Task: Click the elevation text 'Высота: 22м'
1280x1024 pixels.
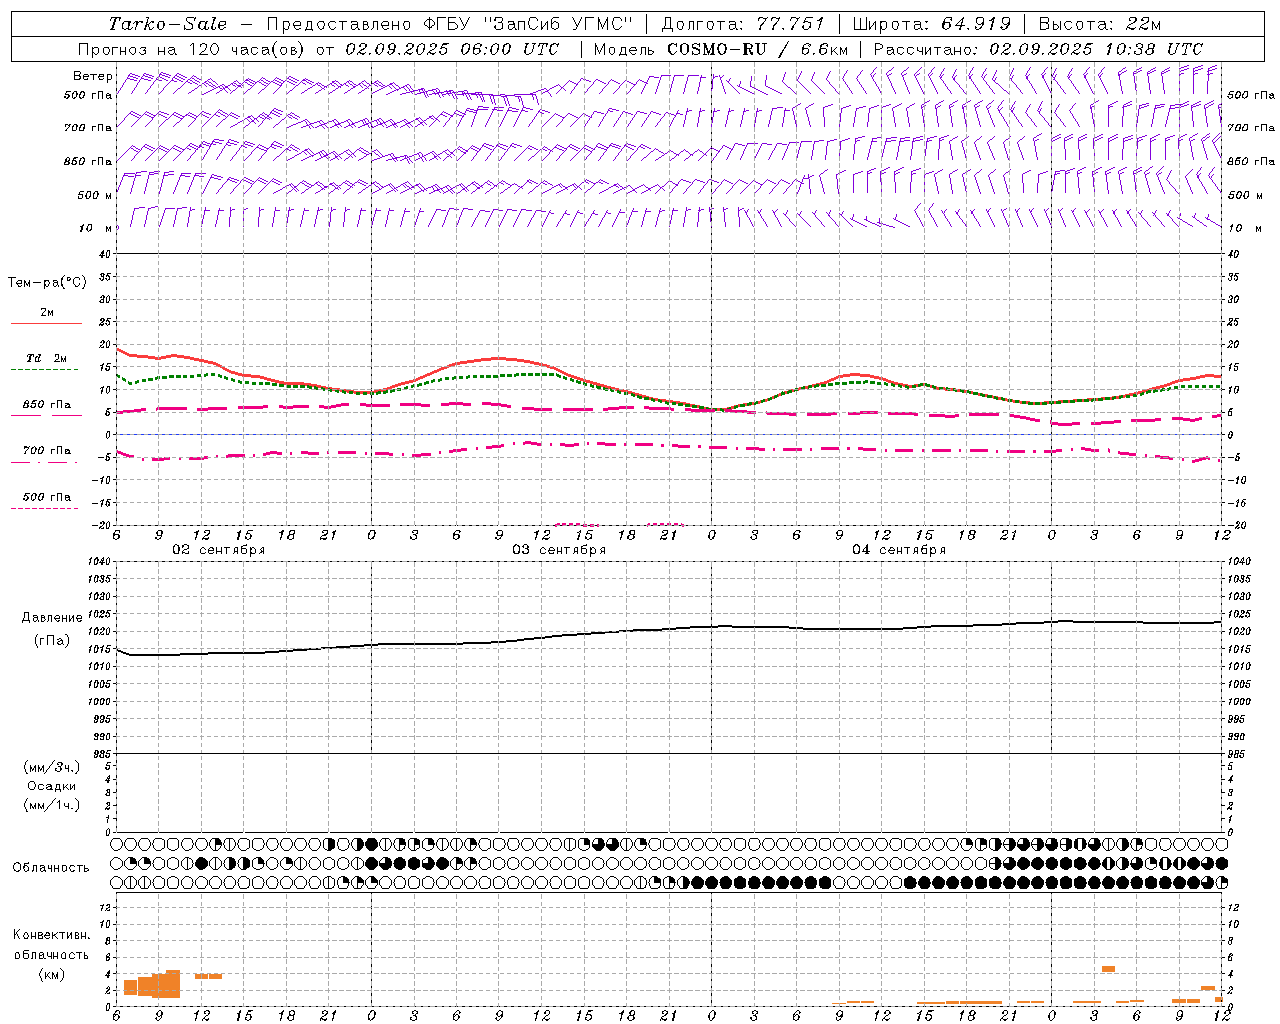Action: (x=1100, y=24)
